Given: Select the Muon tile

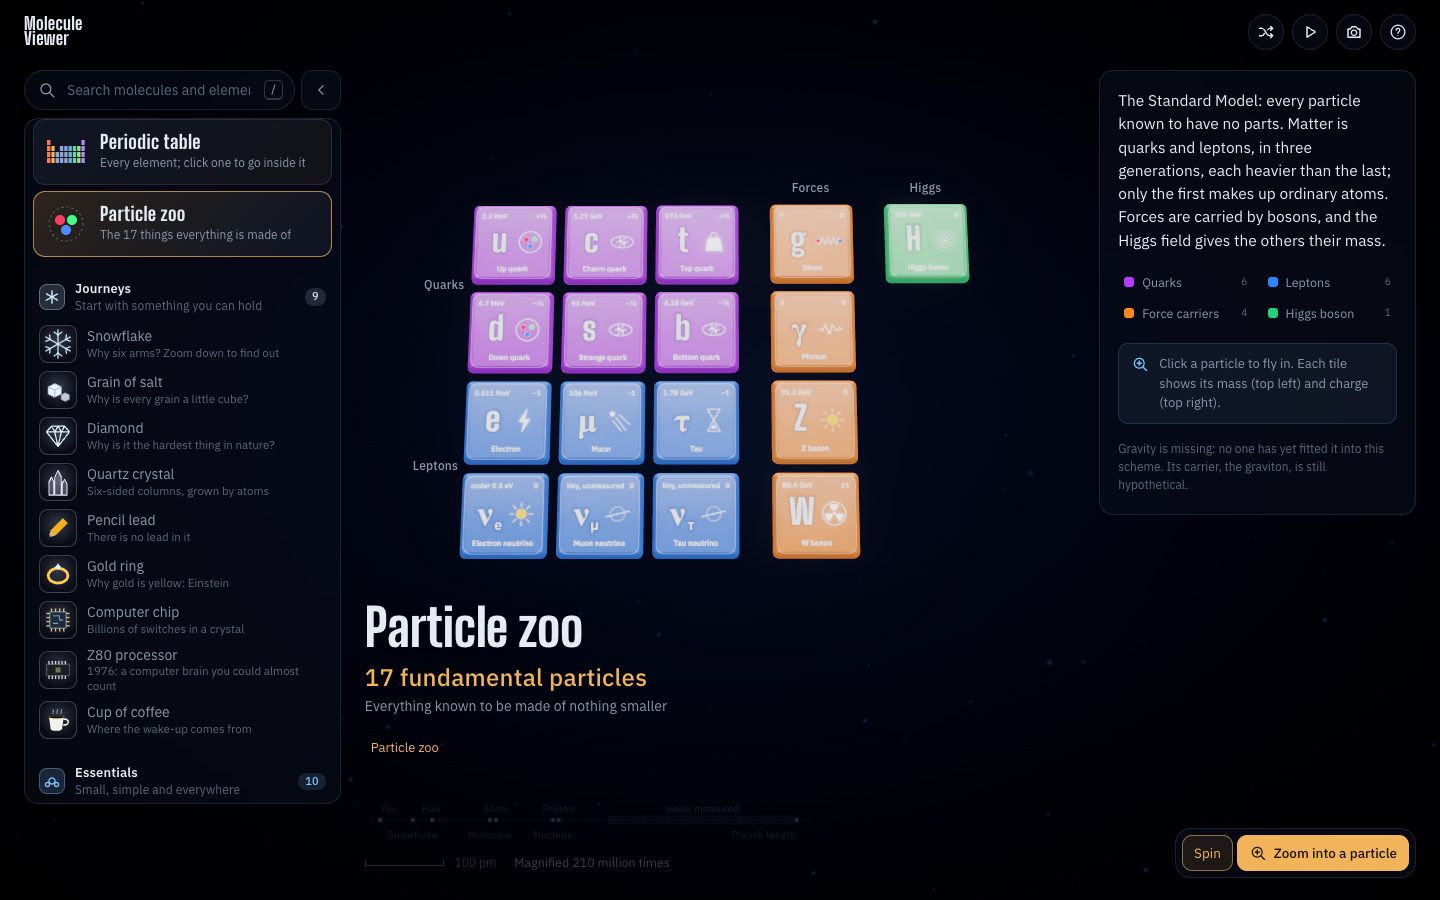Looking at the screenshot, I should pyautogui.click(x=602, y=422).
